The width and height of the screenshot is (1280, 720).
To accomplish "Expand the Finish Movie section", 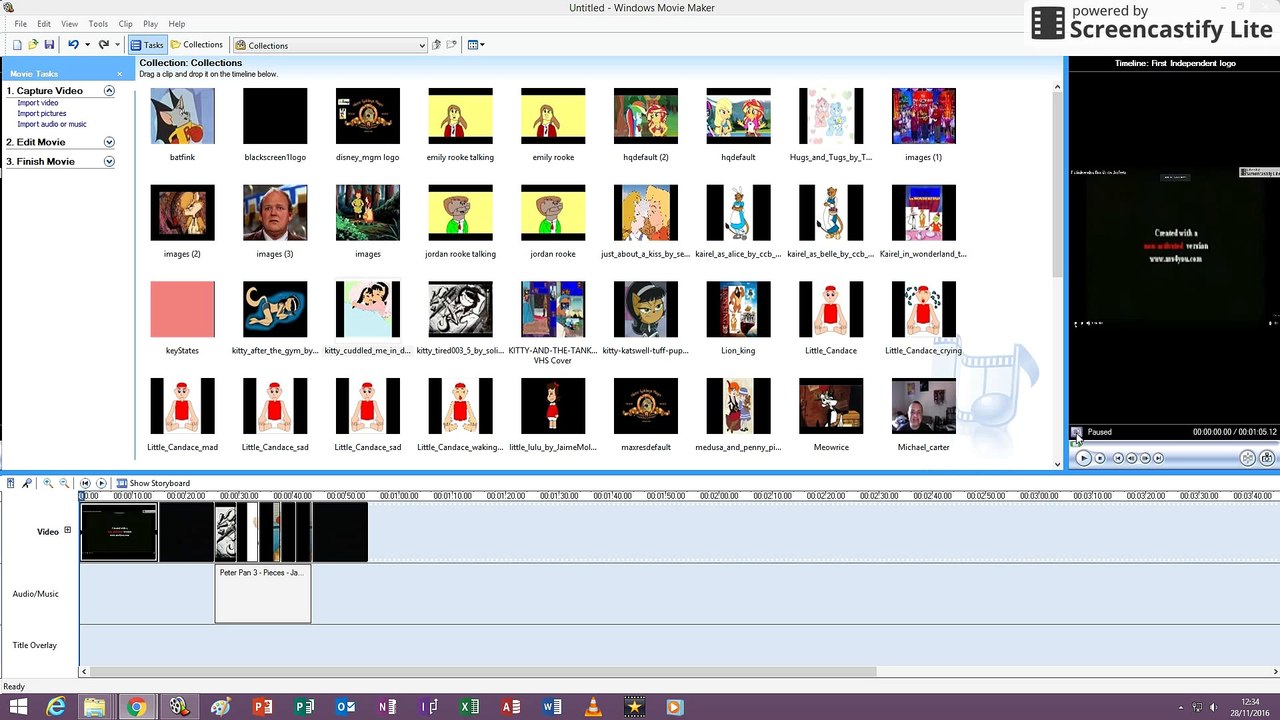I will (x=109, y=161).
